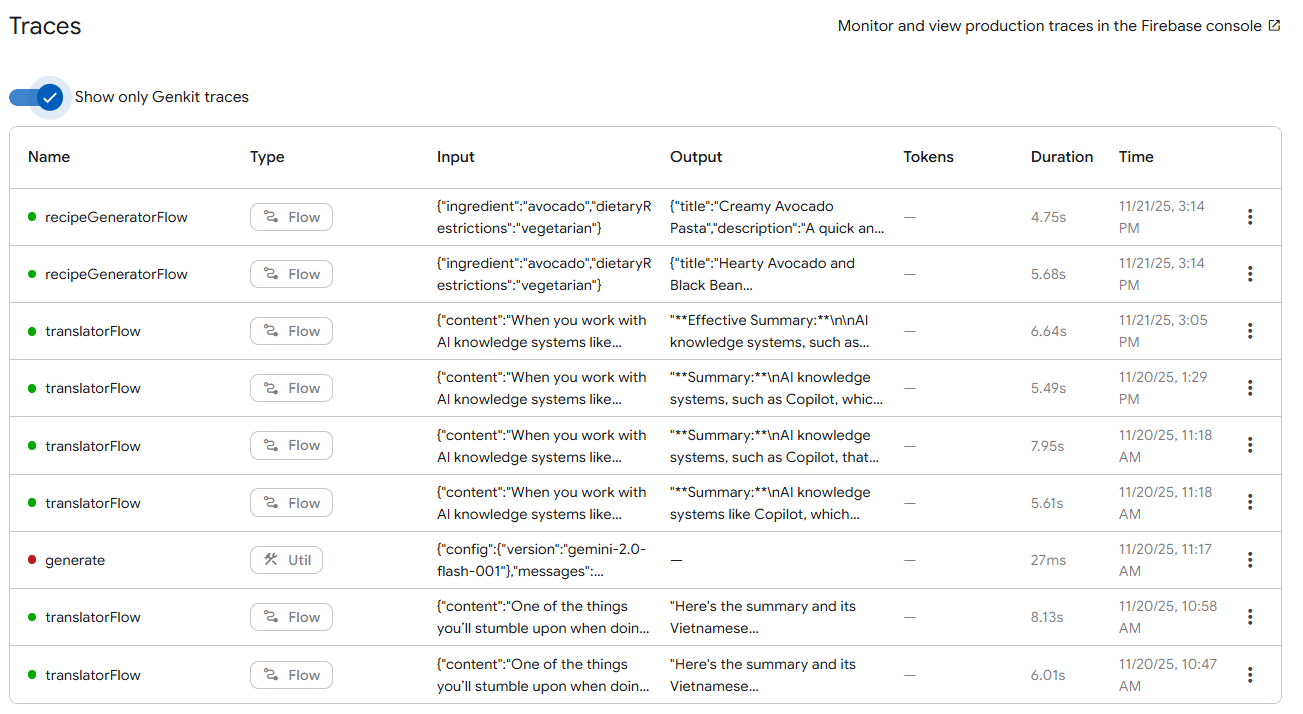The width and height of the screenshot is (1303, 714).
Task: Click the external link icon beside Firebase console
Action: (1274, 26)
